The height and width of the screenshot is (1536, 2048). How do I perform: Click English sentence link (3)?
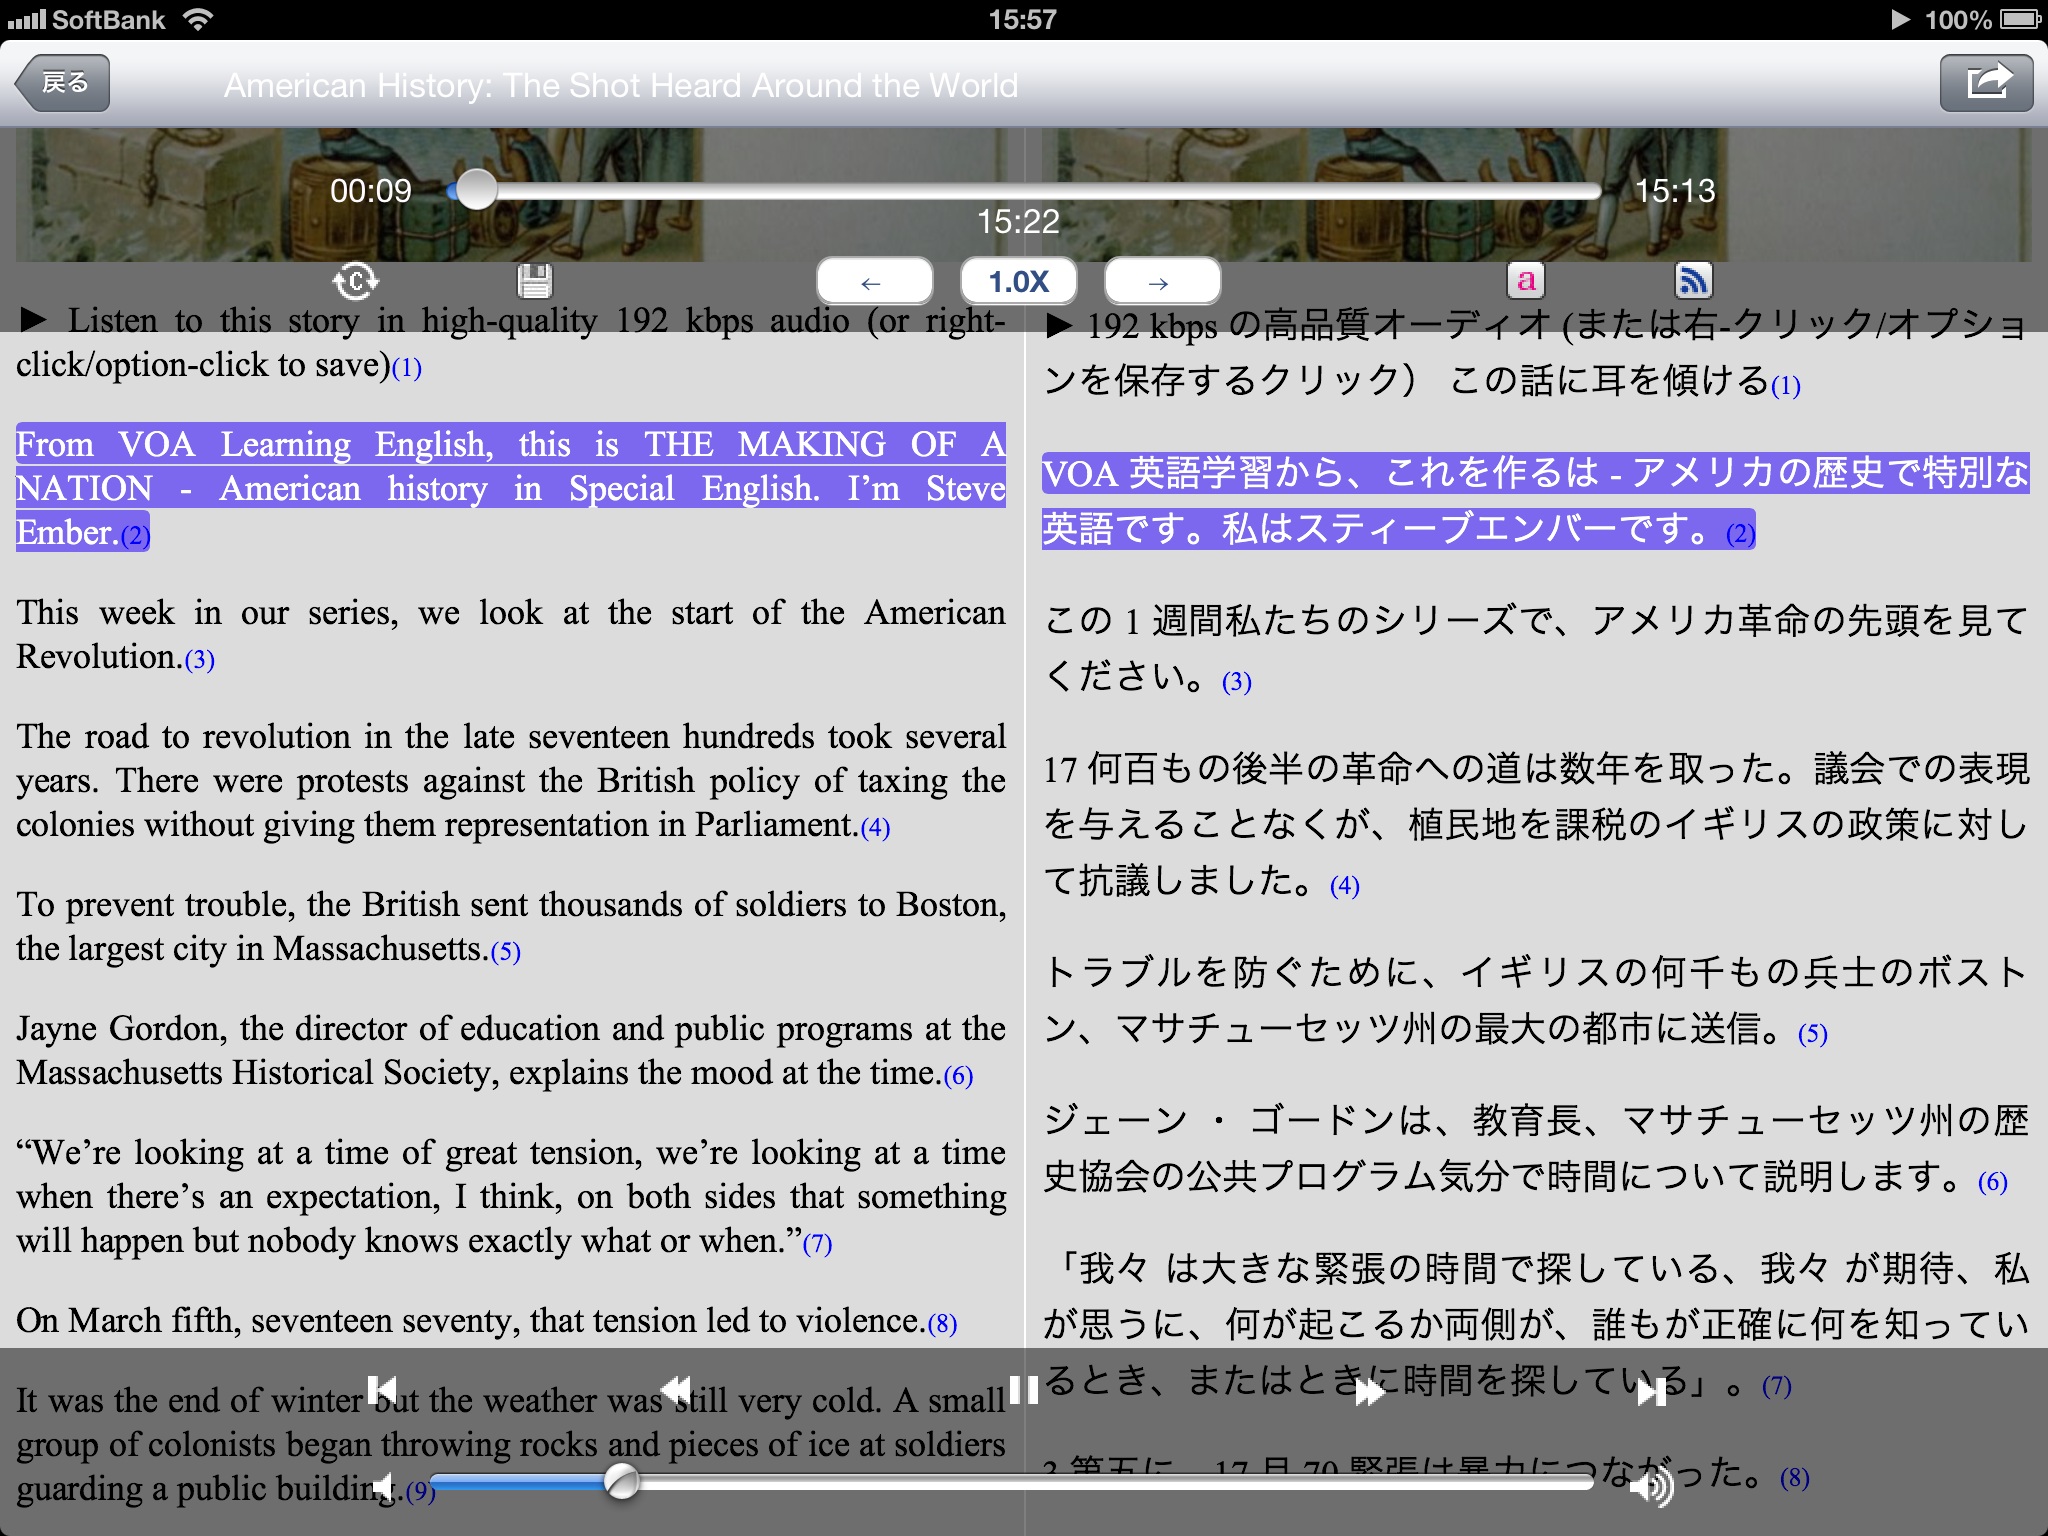200,660
